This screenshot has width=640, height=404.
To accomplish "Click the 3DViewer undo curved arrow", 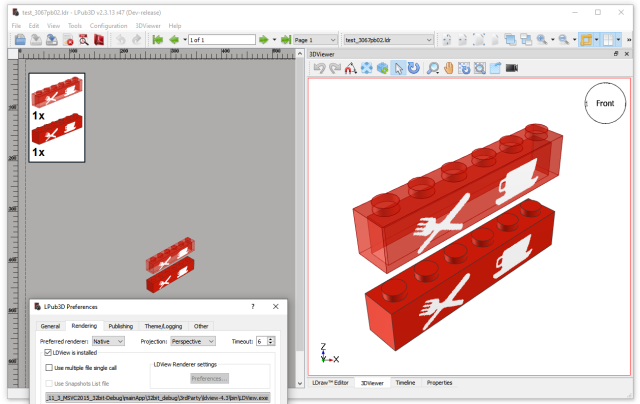I will tap(319, 68).
